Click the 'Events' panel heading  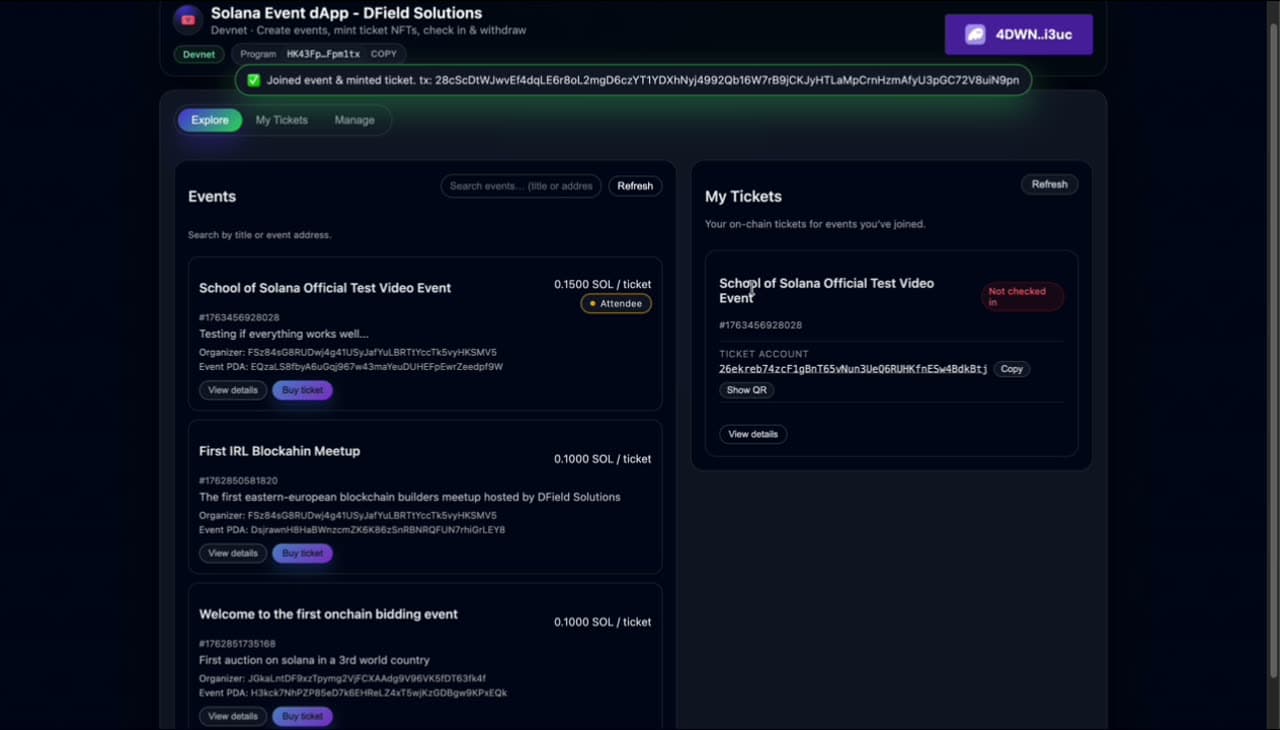212,197
